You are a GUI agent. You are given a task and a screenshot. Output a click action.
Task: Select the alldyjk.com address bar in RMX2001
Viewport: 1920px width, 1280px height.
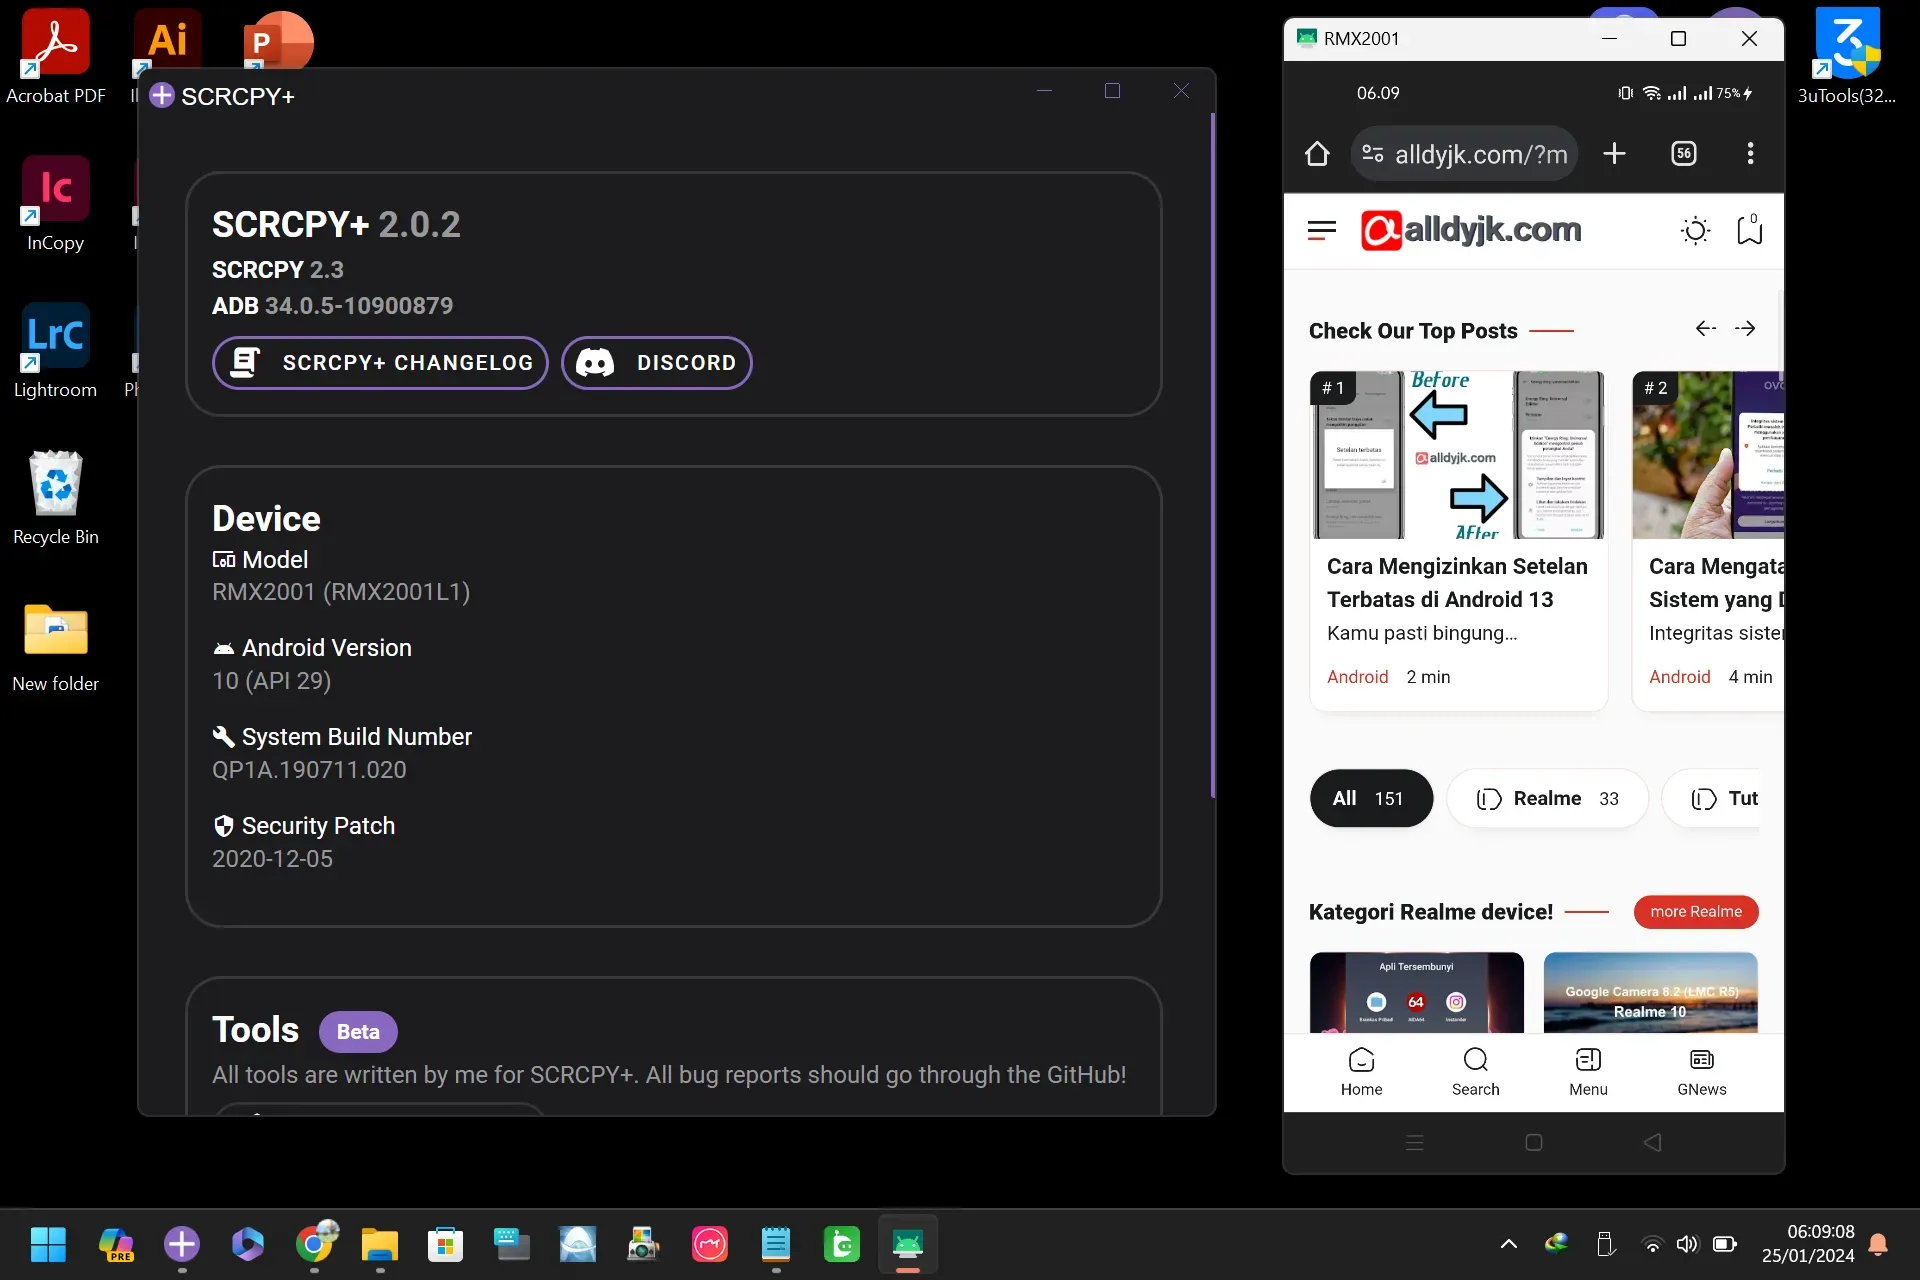pyautogui.click(x=1465, y=154)
